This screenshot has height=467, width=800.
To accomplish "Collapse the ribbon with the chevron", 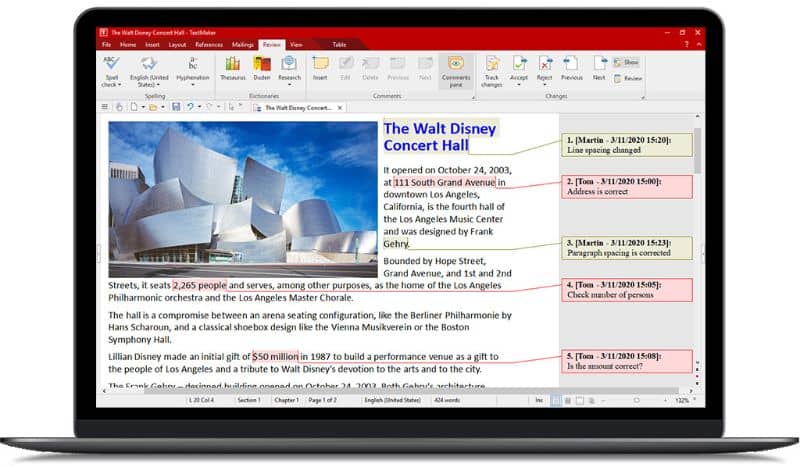I will coord(698,45).
